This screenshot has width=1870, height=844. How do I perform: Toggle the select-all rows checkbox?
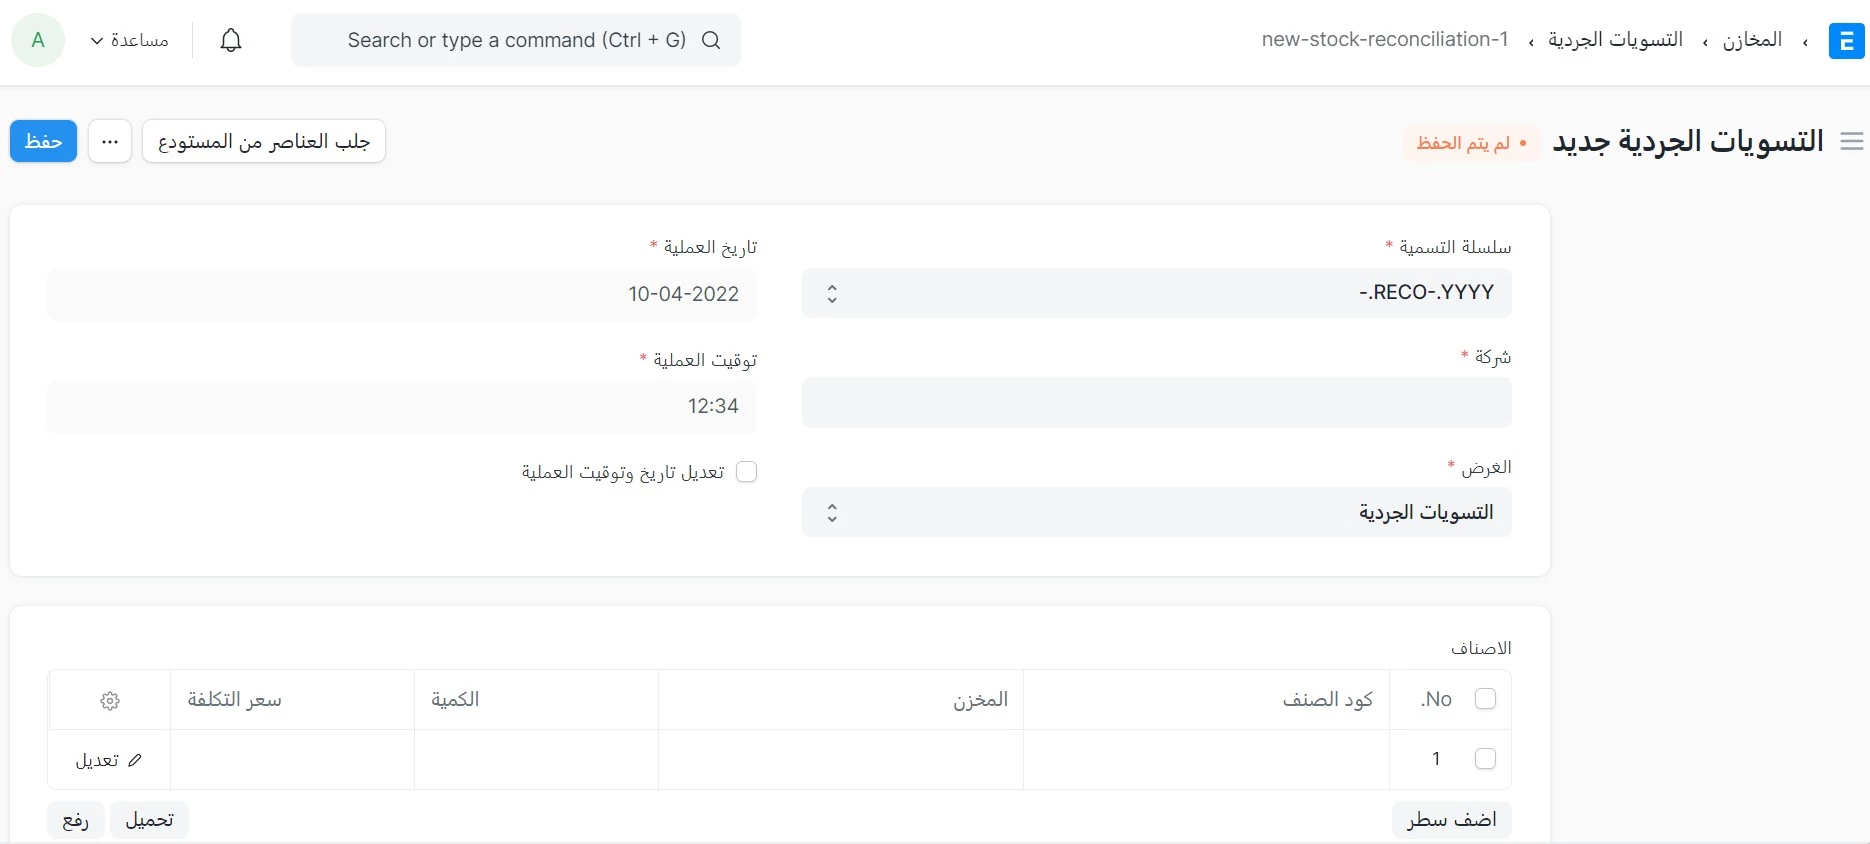pos(1485,699)
